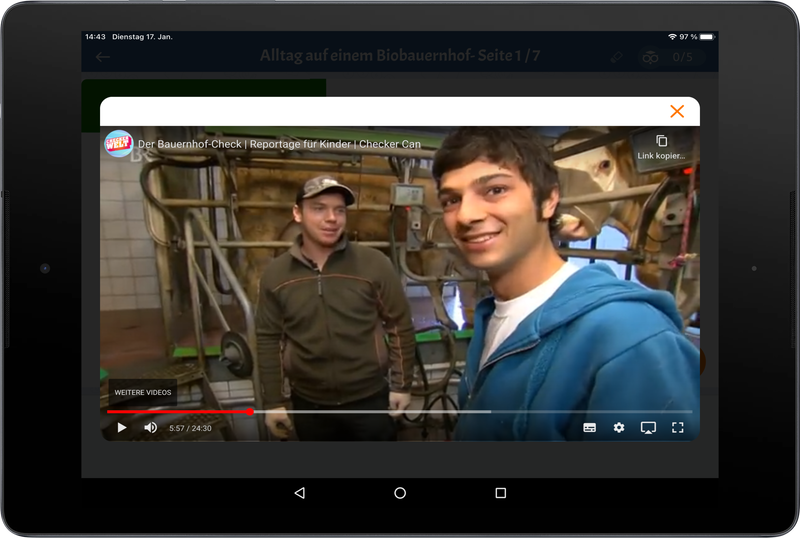Enter fullscreen video mode
Screen dimensions: 800x538
[x=677, y=428]
